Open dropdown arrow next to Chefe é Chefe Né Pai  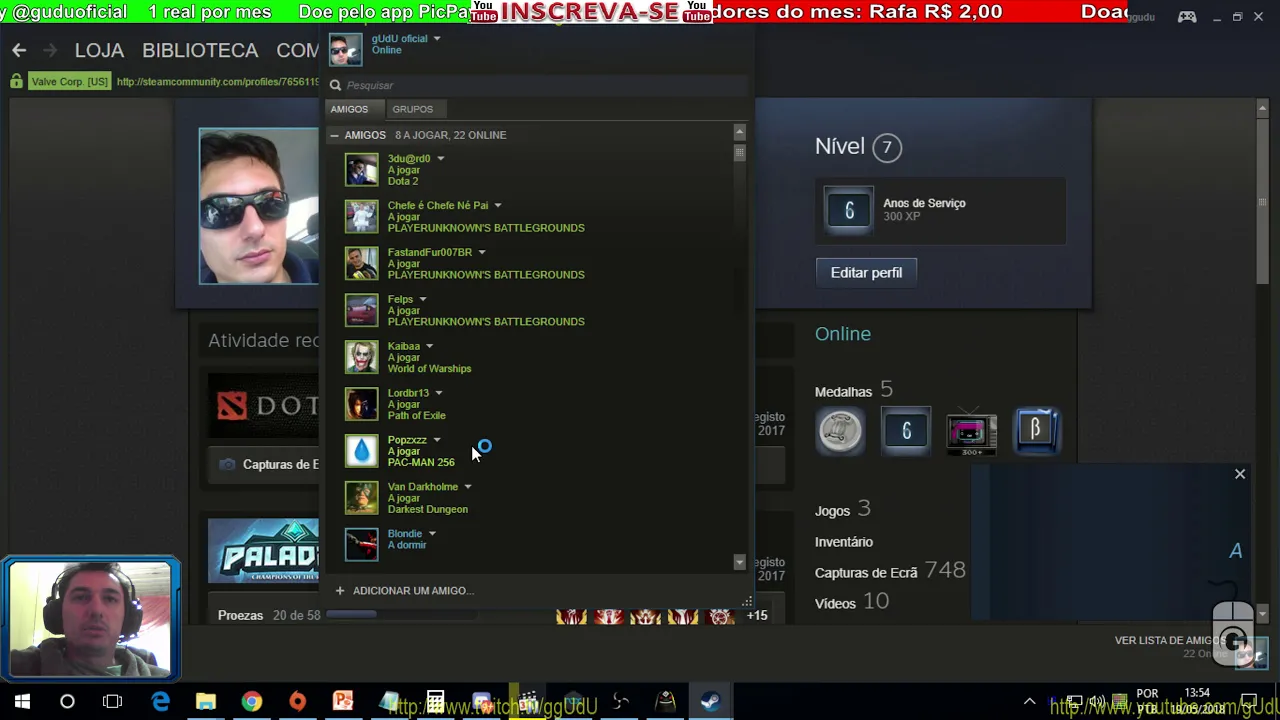pyautogui.click(x=497, y=205)
